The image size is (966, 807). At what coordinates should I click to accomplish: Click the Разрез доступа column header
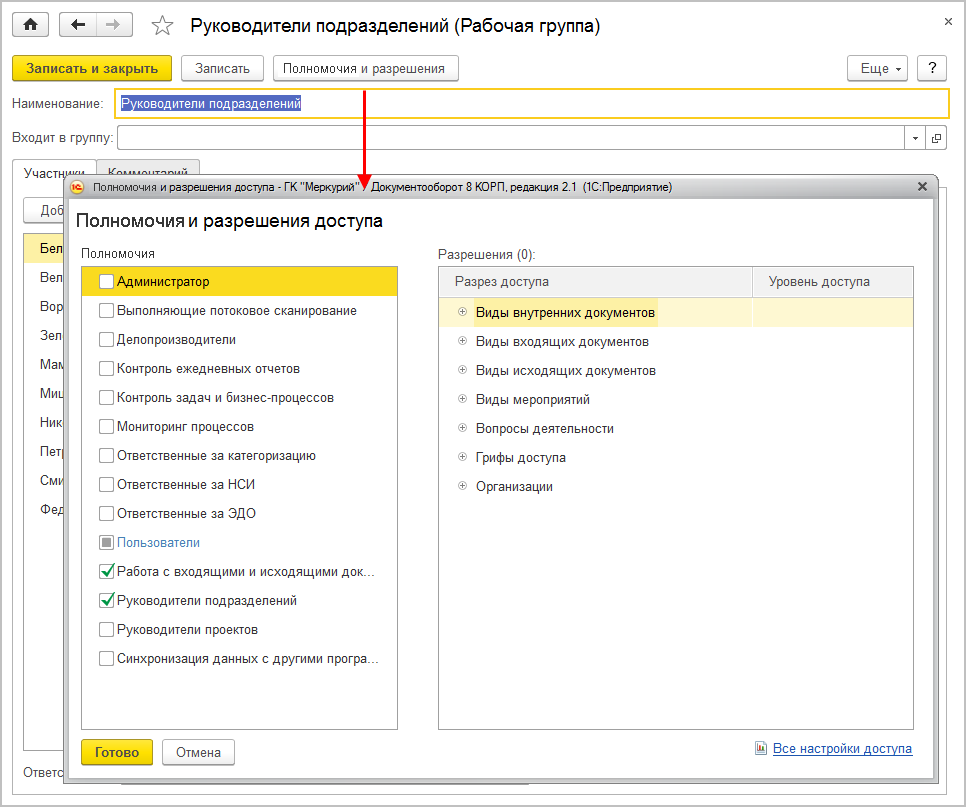pyautogui.click(x=595, y=282)
